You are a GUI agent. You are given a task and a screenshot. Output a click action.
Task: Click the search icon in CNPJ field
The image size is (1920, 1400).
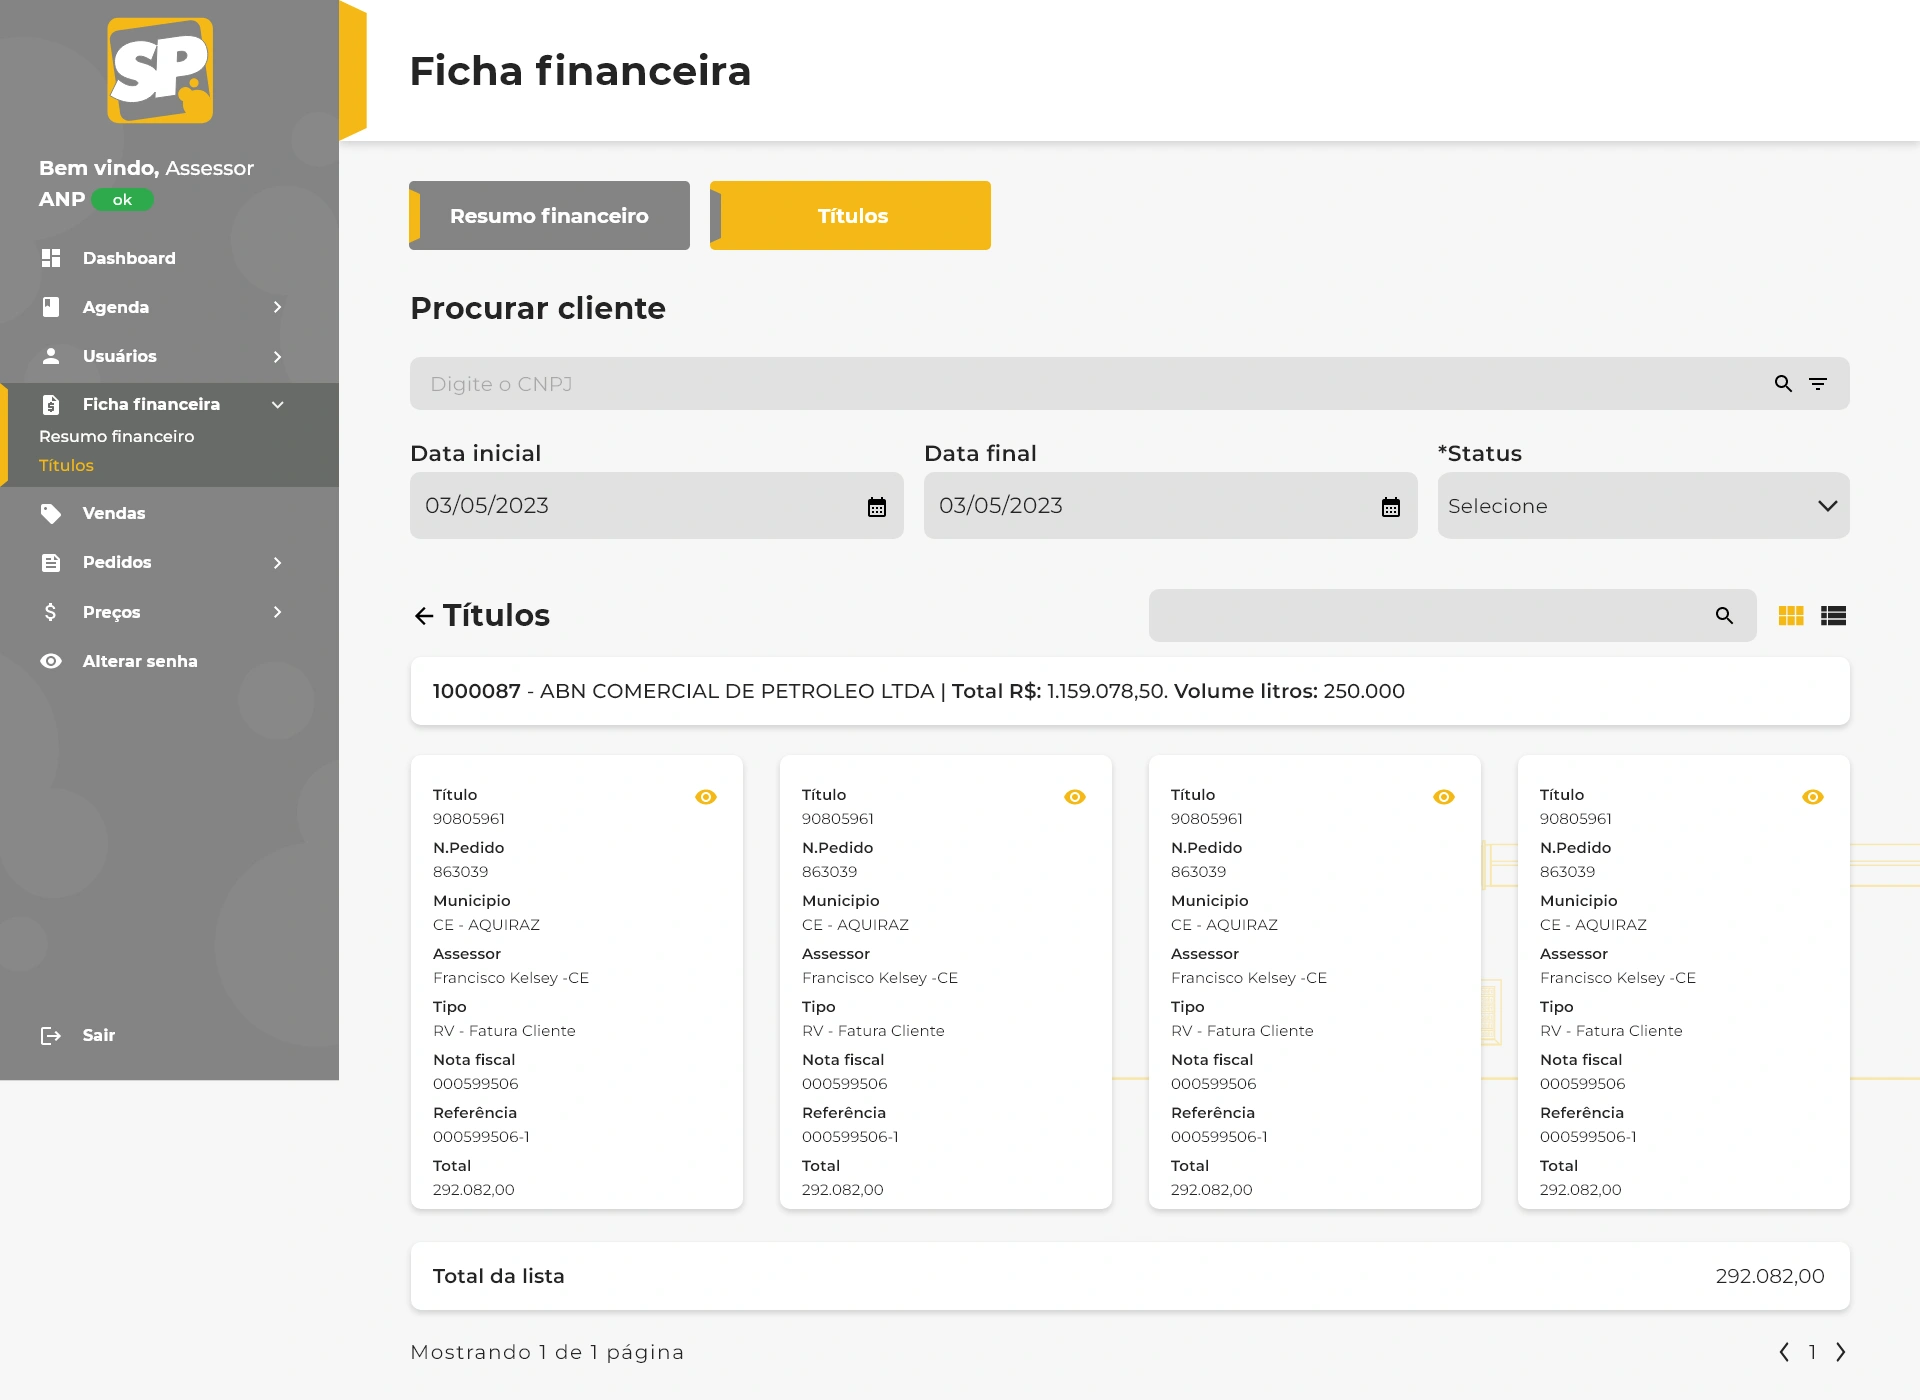[1783, 384]
